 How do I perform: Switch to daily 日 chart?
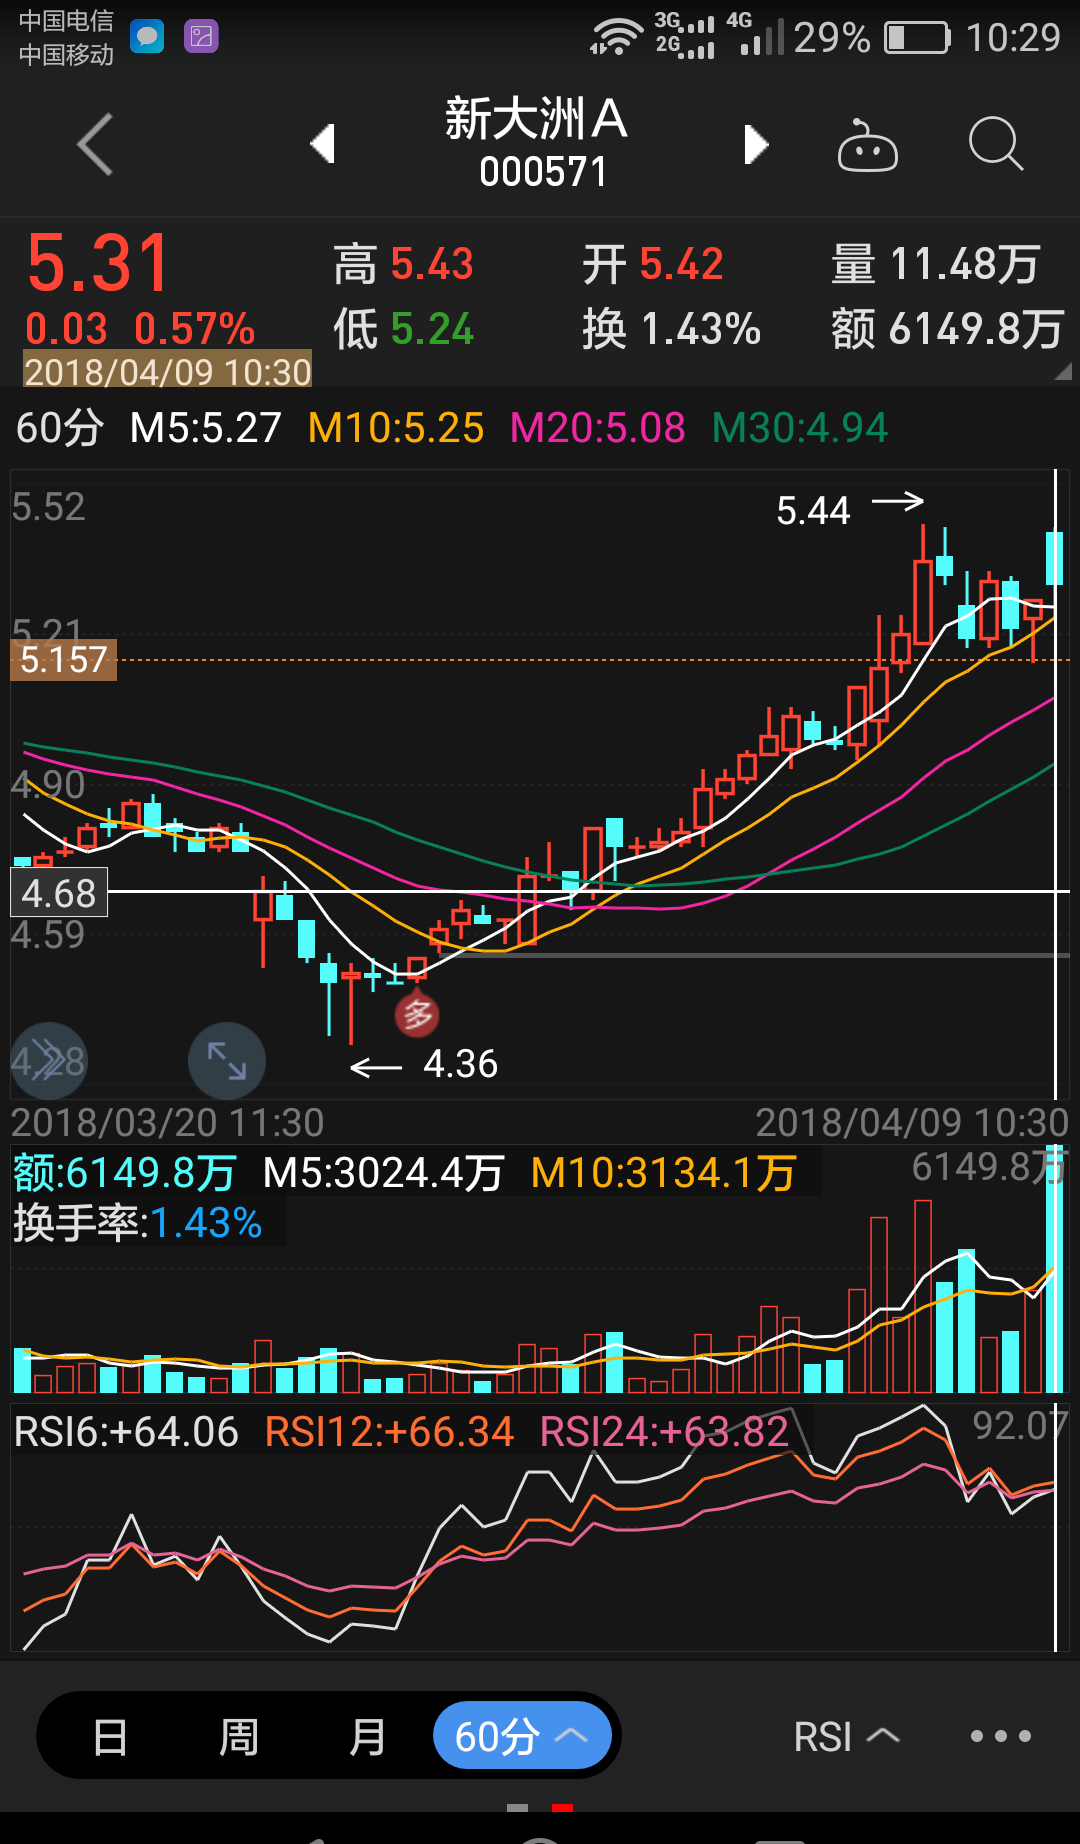tap(110, 1737)
